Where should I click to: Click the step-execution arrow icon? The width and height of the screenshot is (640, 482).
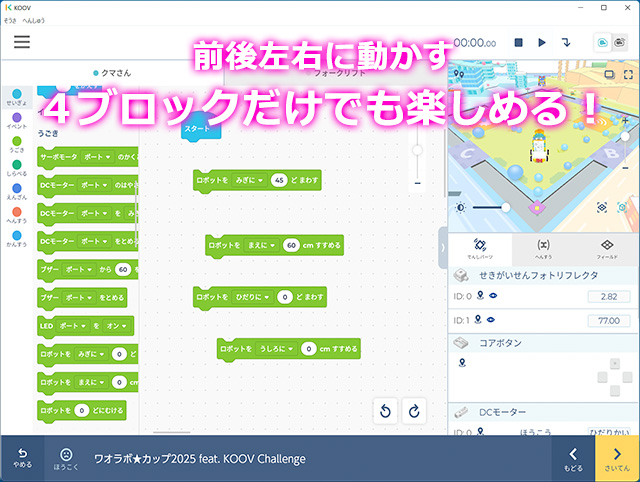point(566,42)
